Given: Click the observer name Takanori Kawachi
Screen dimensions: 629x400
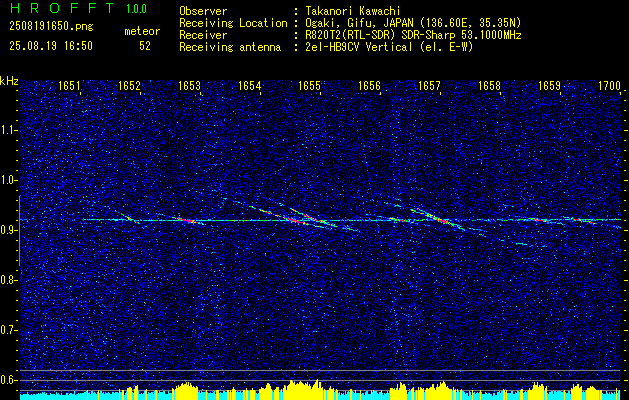Looking at the screenshot, I should pyautogui.click(x=352, y=11).
